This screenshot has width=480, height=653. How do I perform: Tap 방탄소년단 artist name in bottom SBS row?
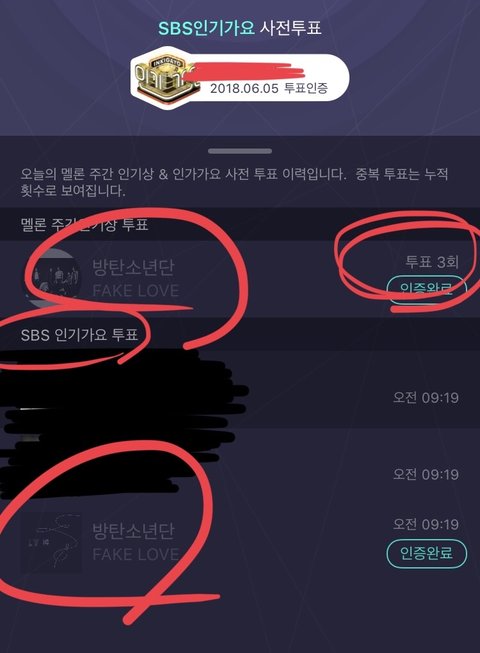coord(133,531)
